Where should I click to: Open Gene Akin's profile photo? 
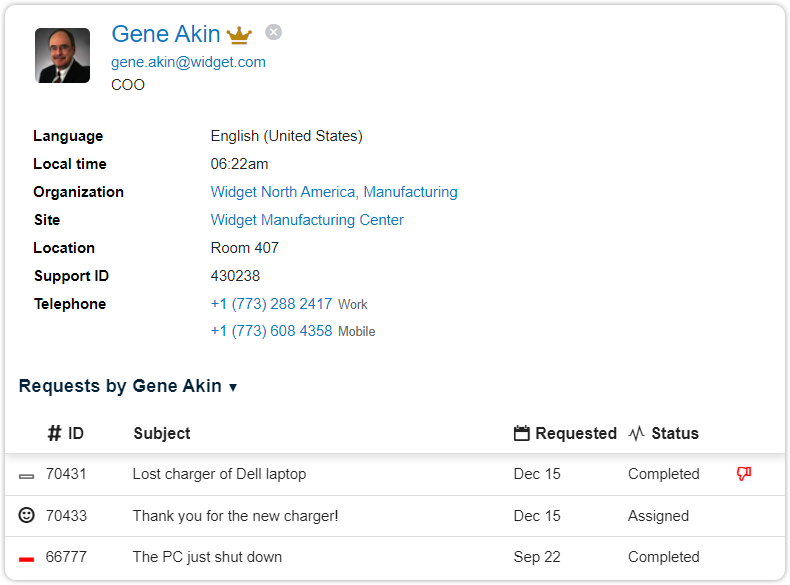[62, 55]
